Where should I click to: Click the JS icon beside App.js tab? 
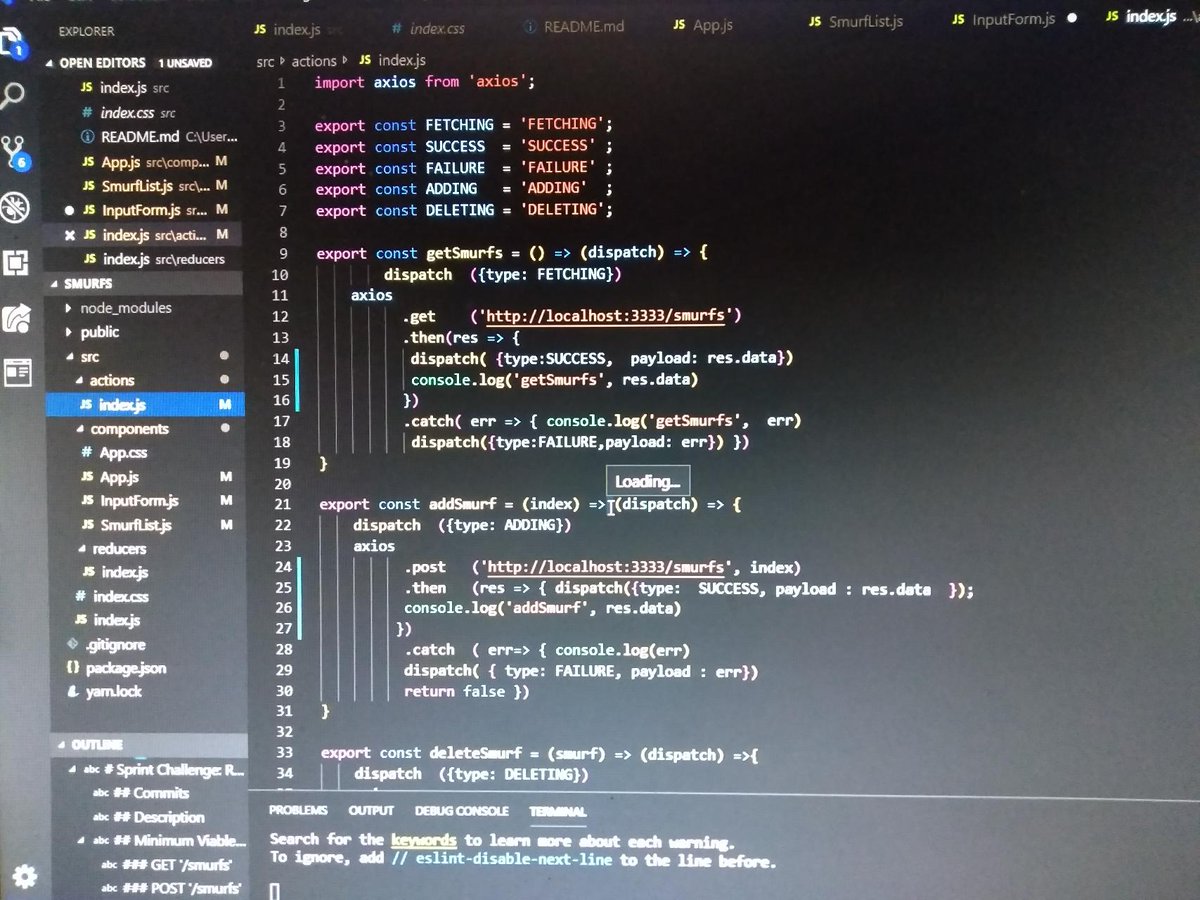coord(680,24)
